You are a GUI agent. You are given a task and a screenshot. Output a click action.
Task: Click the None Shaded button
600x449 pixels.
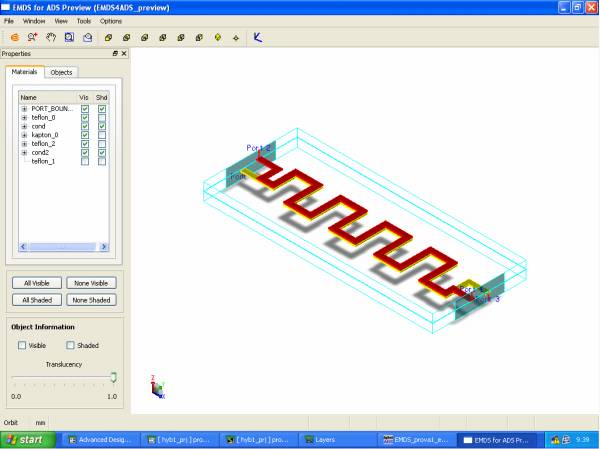point(91,300)
